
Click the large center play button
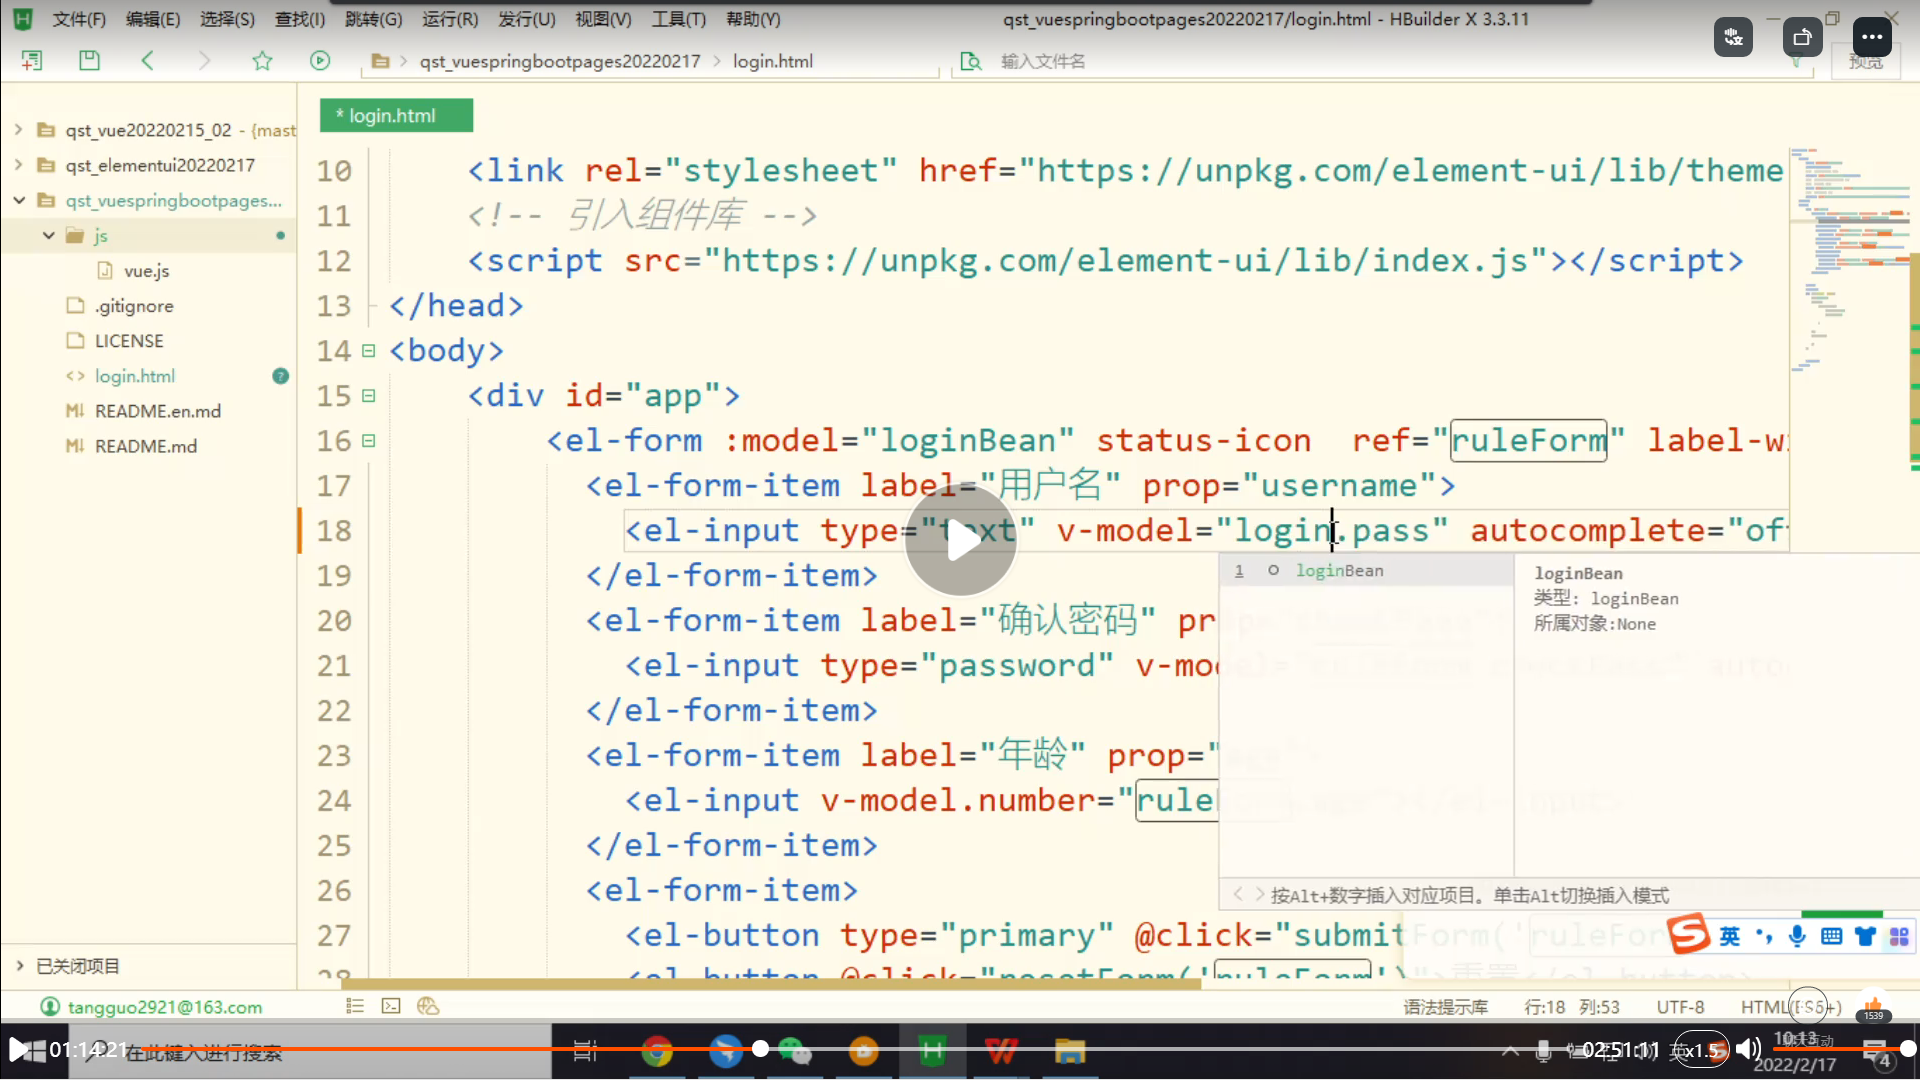click(x=961, y=540)
